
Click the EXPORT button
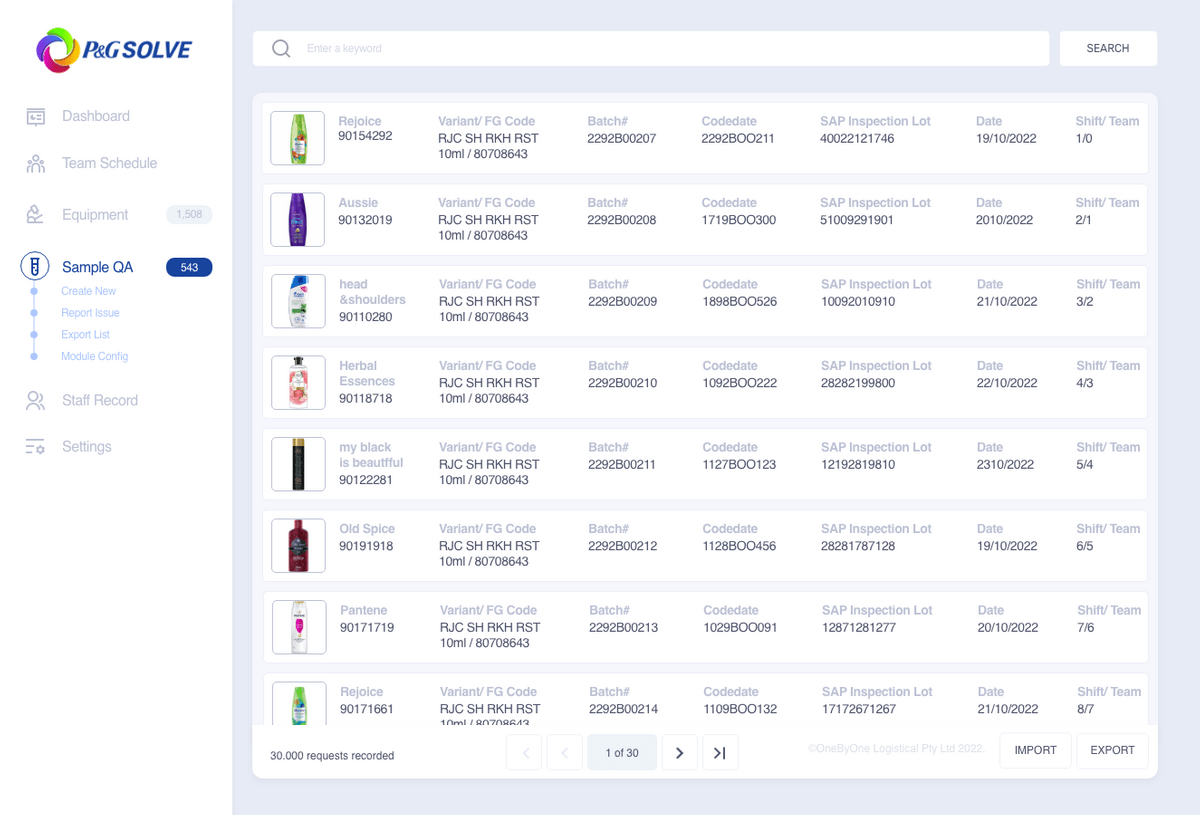tap(1112, 751)
